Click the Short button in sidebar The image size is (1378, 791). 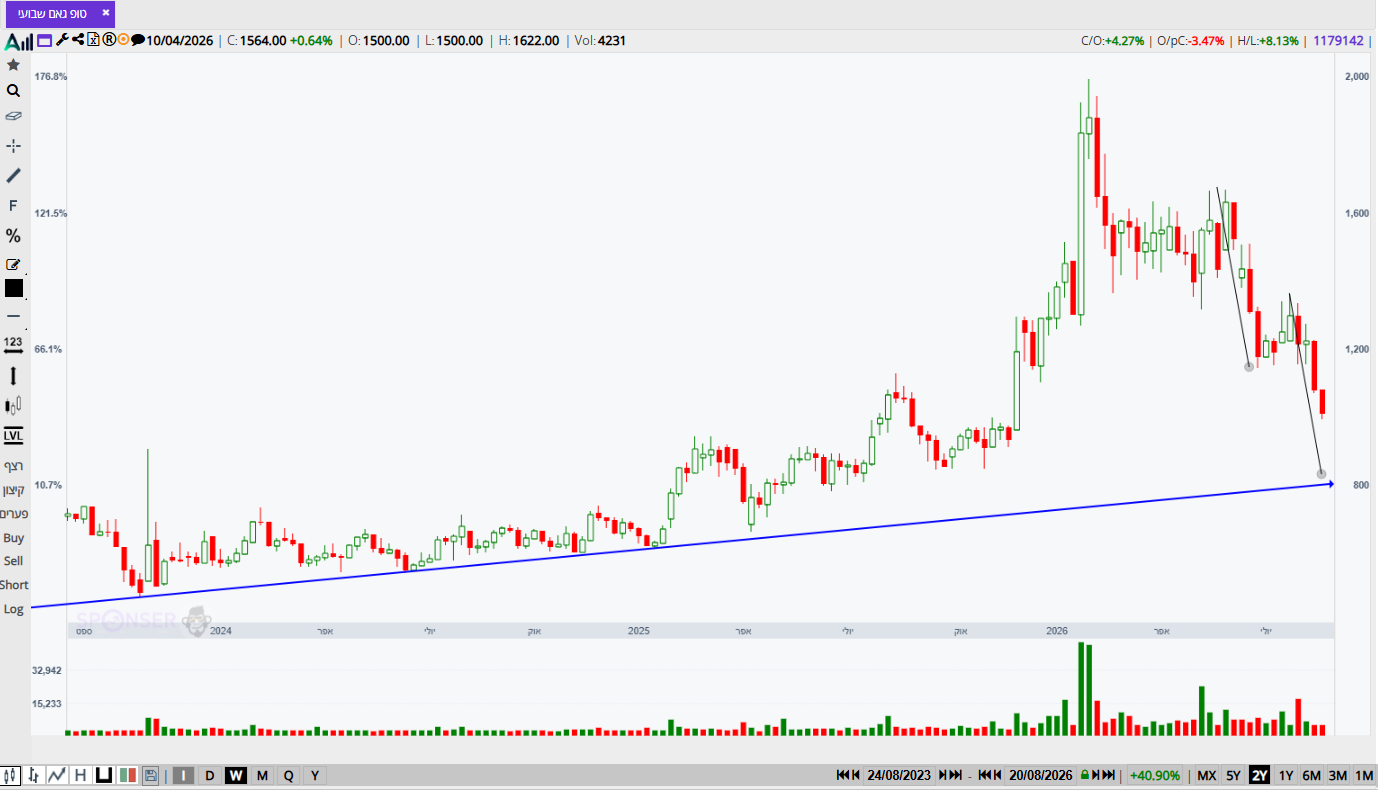point(14,585)
